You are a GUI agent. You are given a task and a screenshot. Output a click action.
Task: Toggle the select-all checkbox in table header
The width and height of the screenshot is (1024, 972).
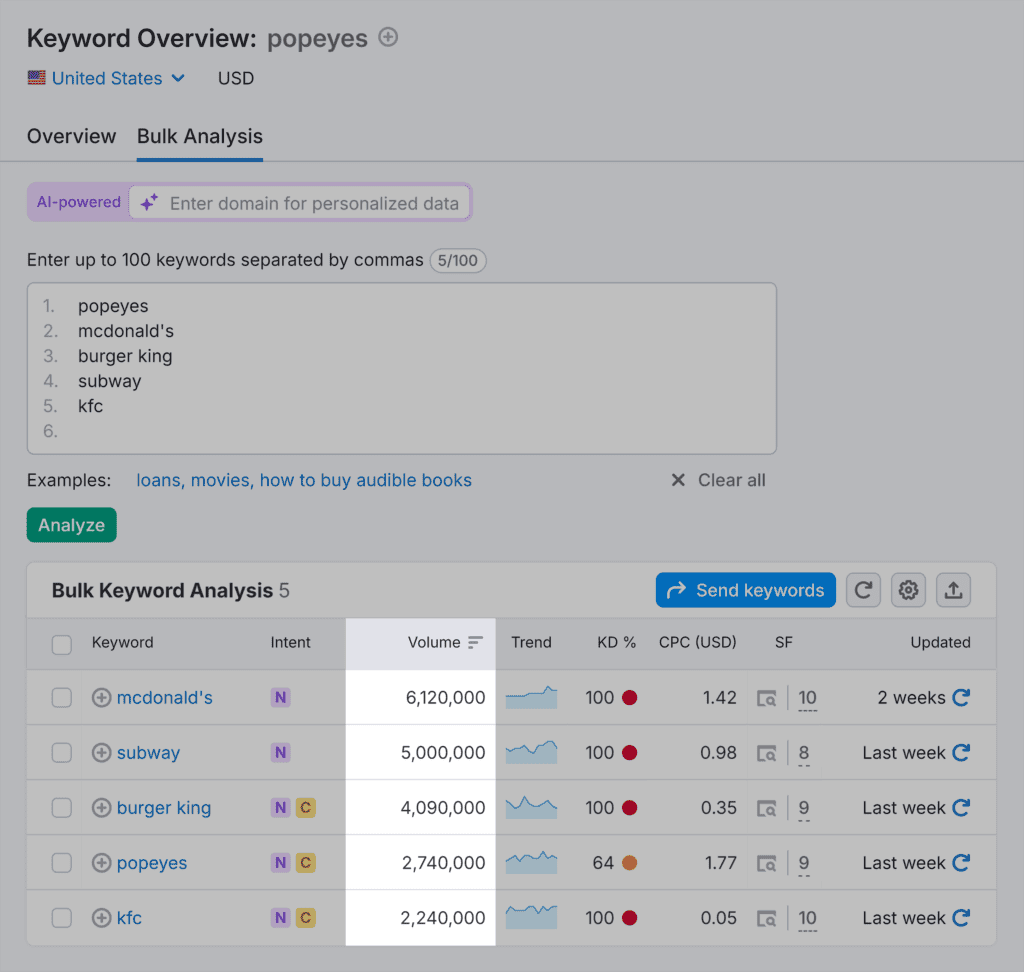[x=62, y=644]
